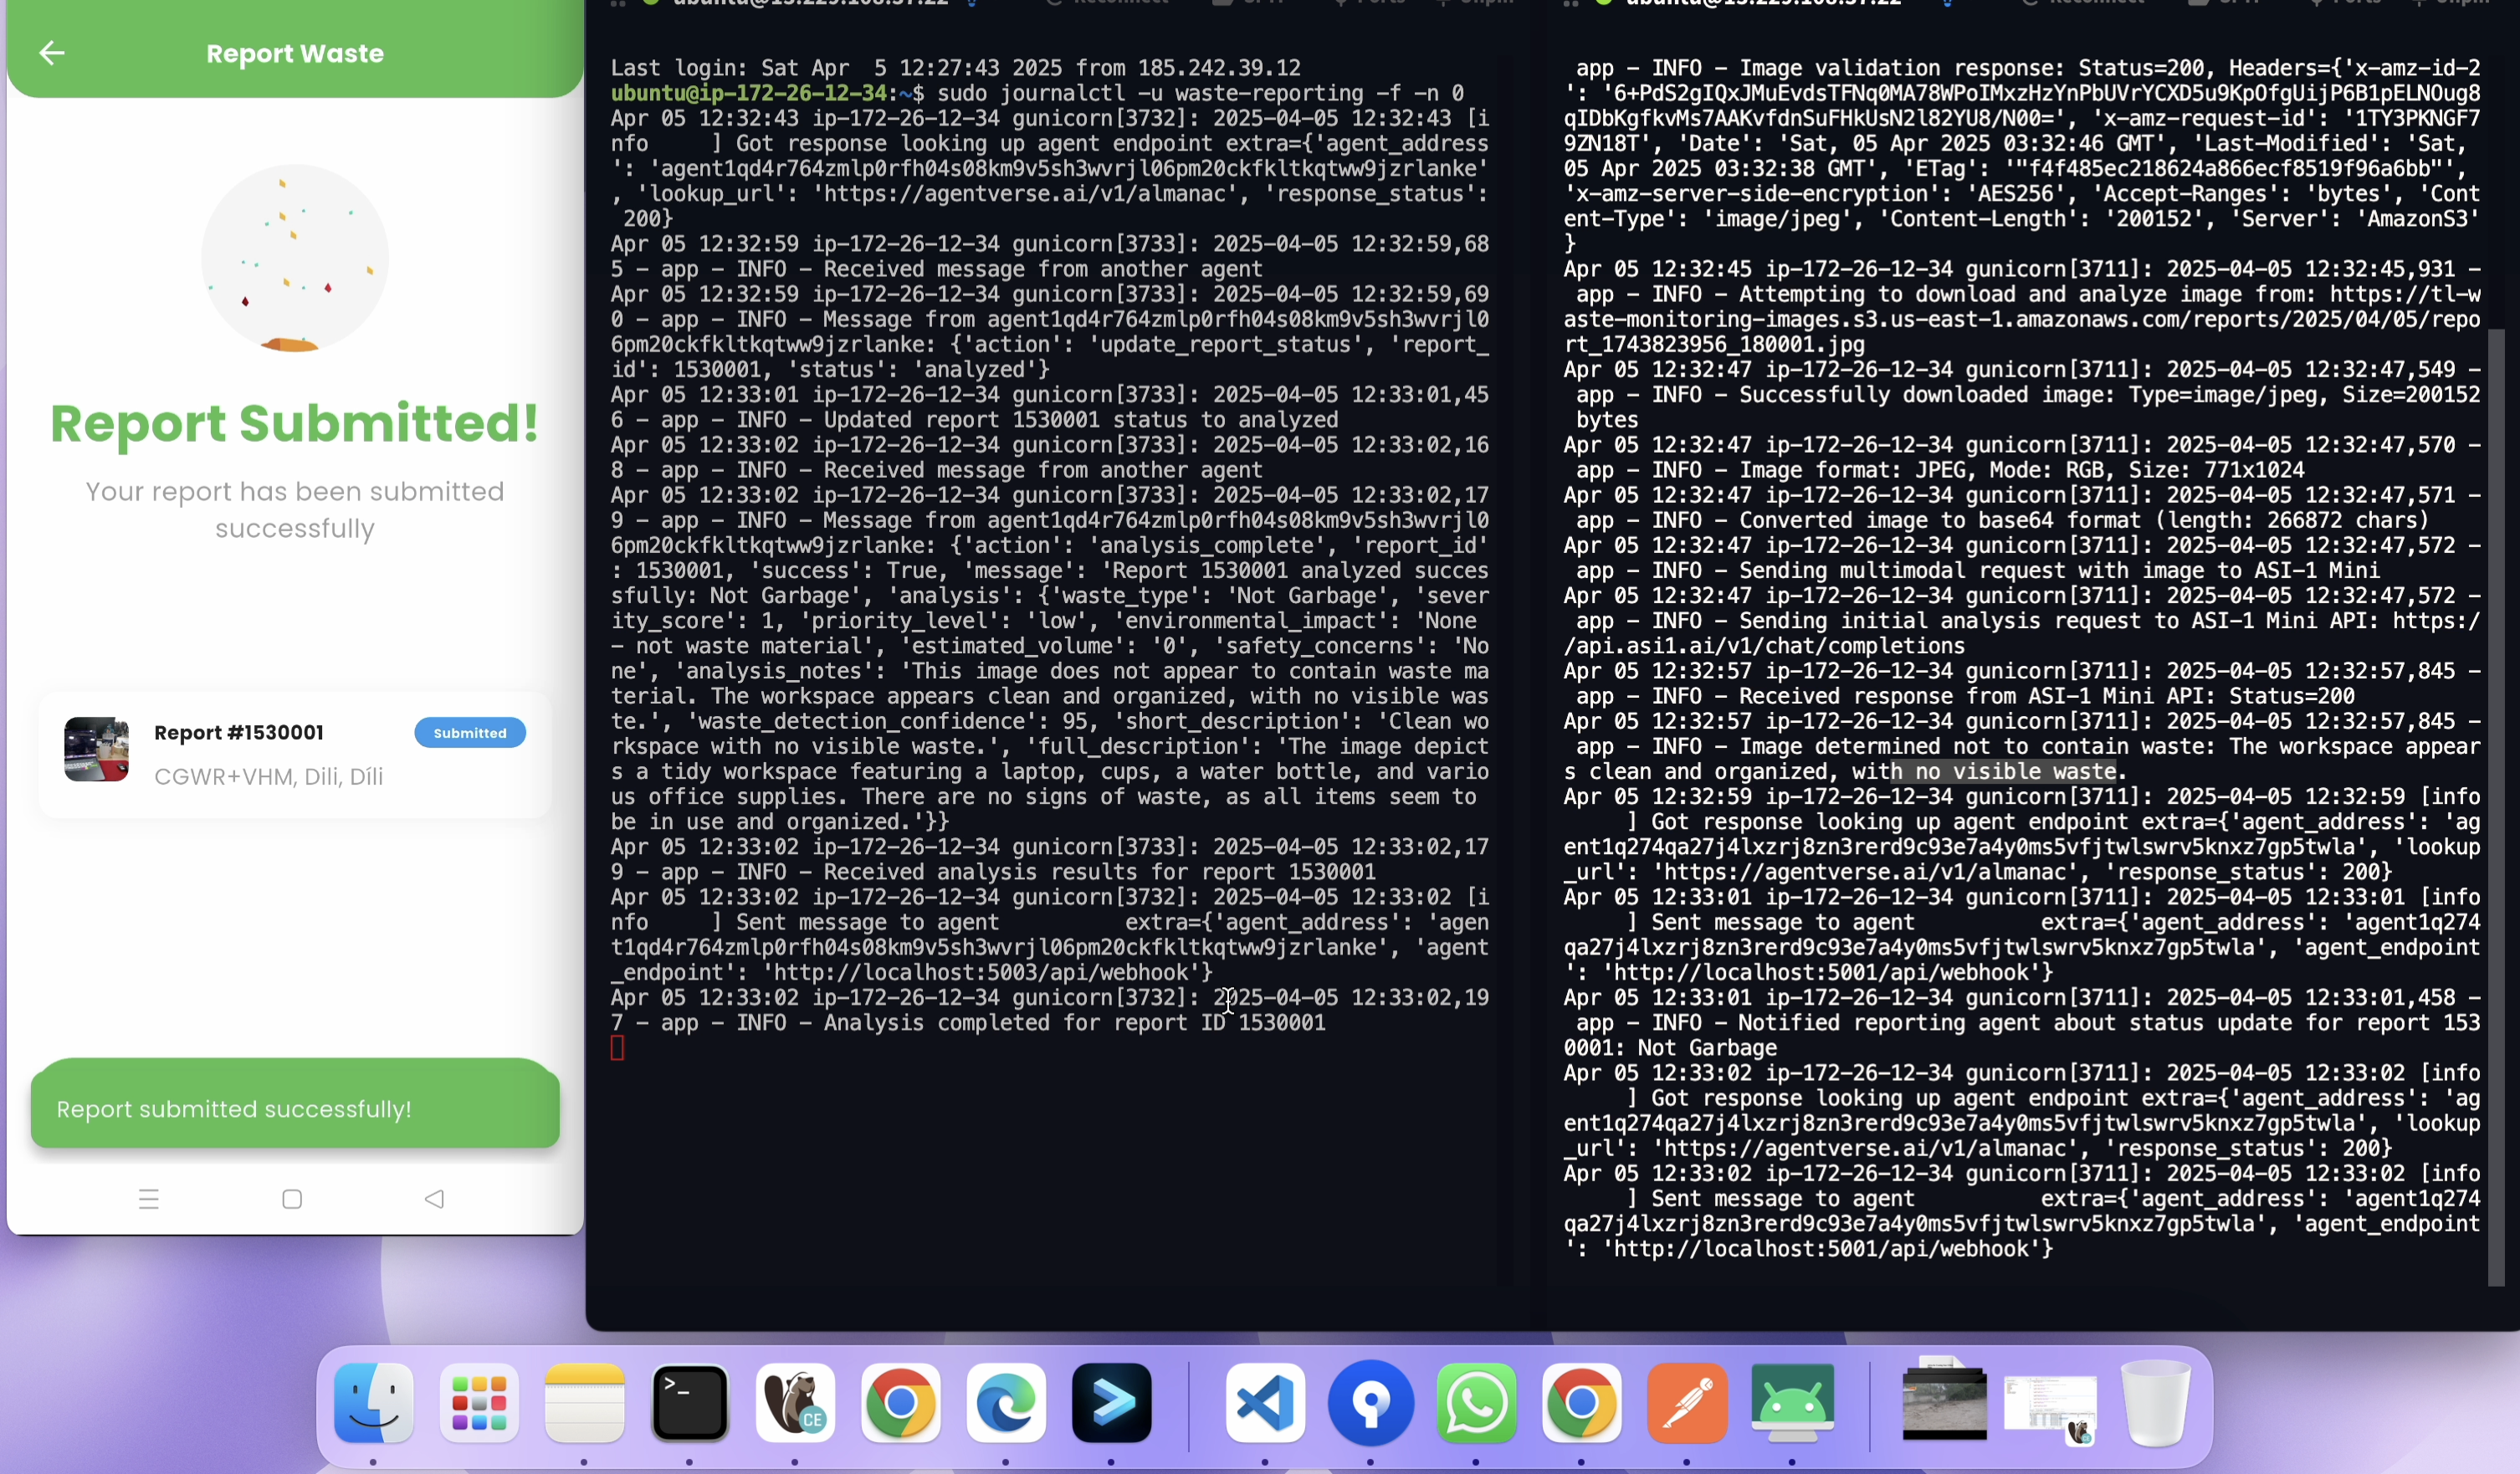The width and height of the screenshot is (2520, 1474).
Task: Launch the Notes app from dock
Action: [585, 1403]
